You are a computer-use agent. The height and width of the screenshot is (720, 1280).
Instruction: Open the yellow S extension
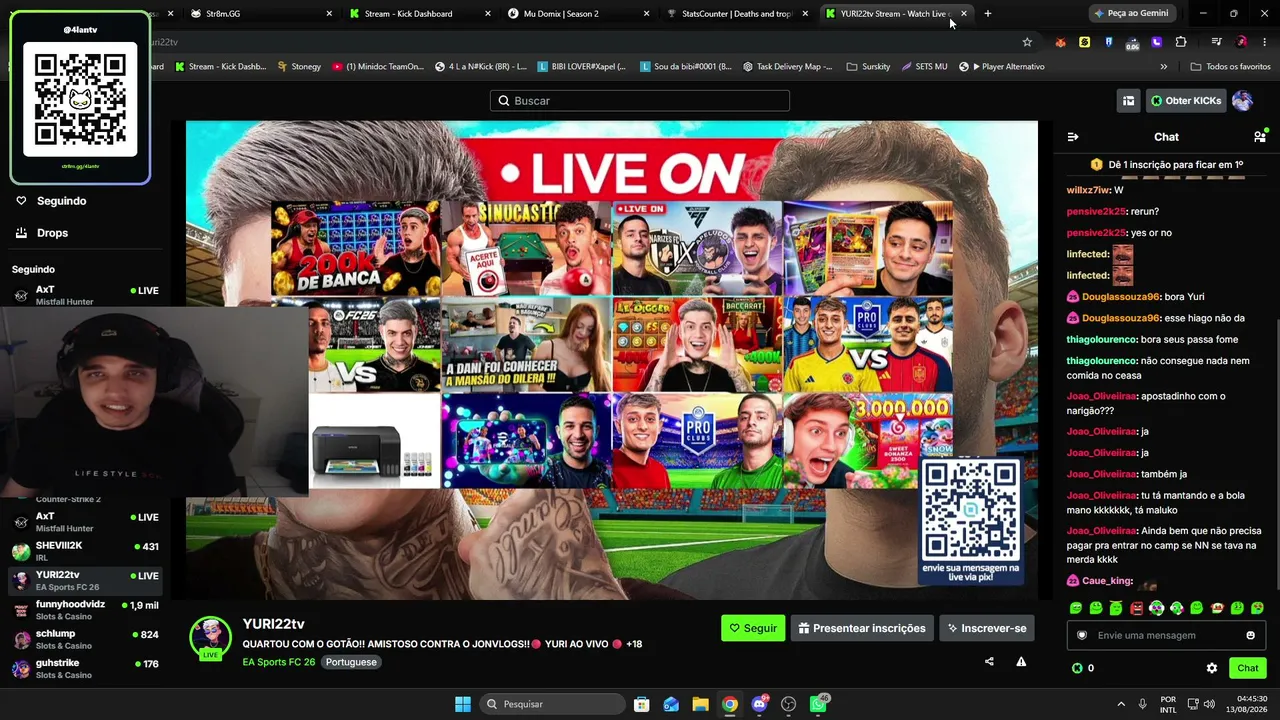point(1084,42)
